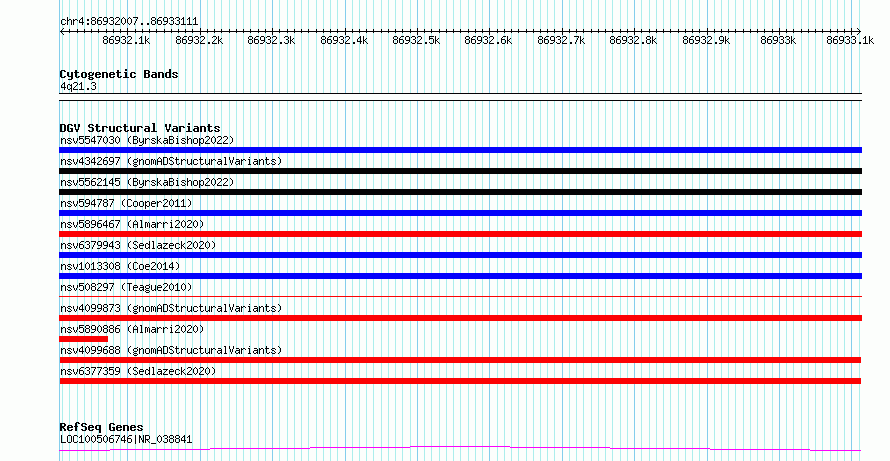Viewport: 890px width, 461px height.
Task: Open nsv4342697 (gnomADStructuralVariants) label
Action: [x=171, y=161]
